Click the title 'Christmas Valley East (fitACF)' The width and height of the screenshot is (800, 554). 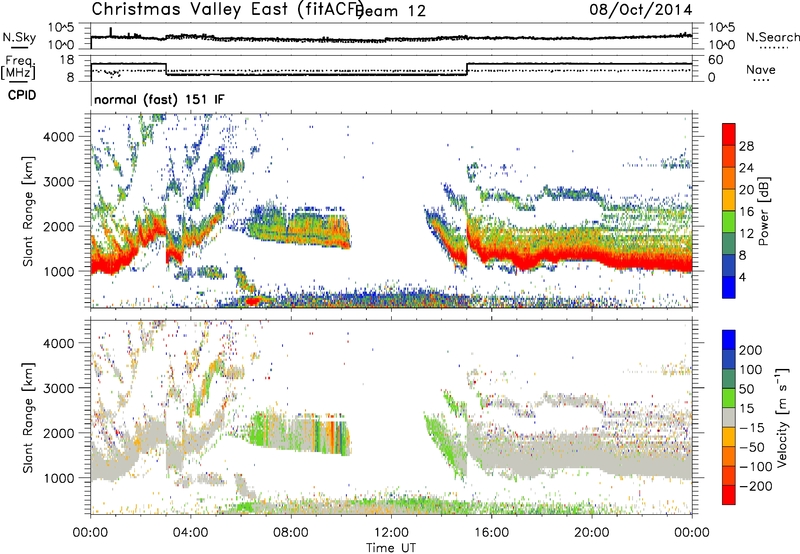[228, 9]
